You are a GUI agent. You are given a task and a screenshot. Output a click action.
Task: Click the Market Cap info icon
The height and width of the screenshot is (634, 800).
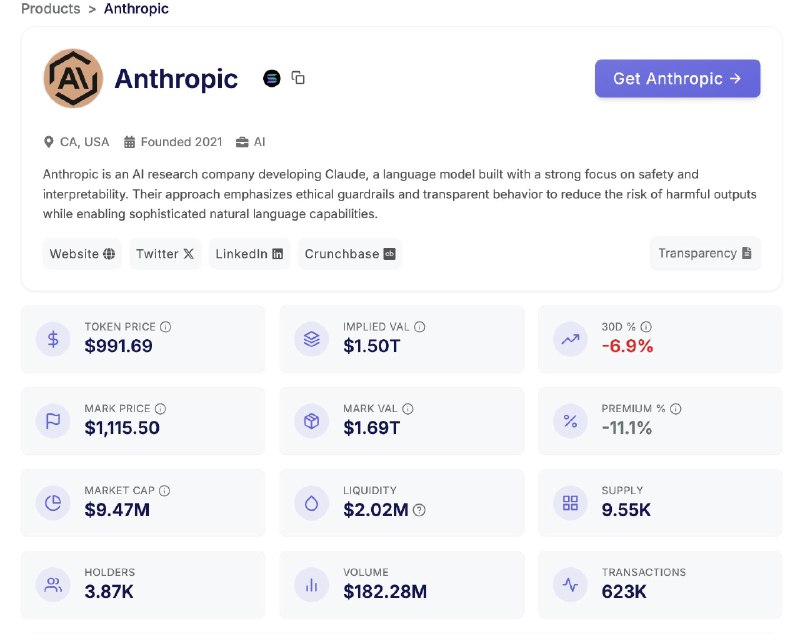click(164, 490)
